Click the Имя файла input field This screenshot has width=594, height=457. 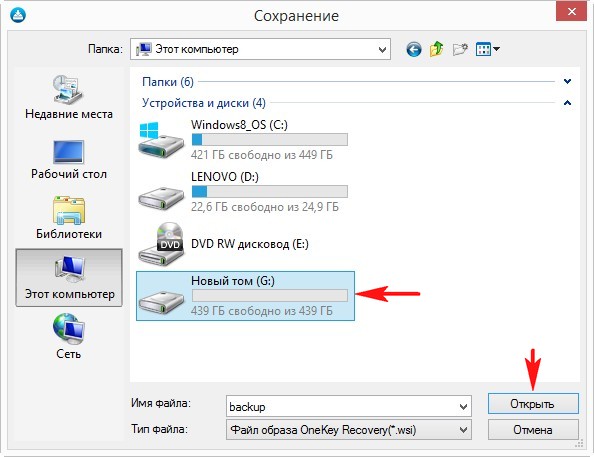point(349,407)
